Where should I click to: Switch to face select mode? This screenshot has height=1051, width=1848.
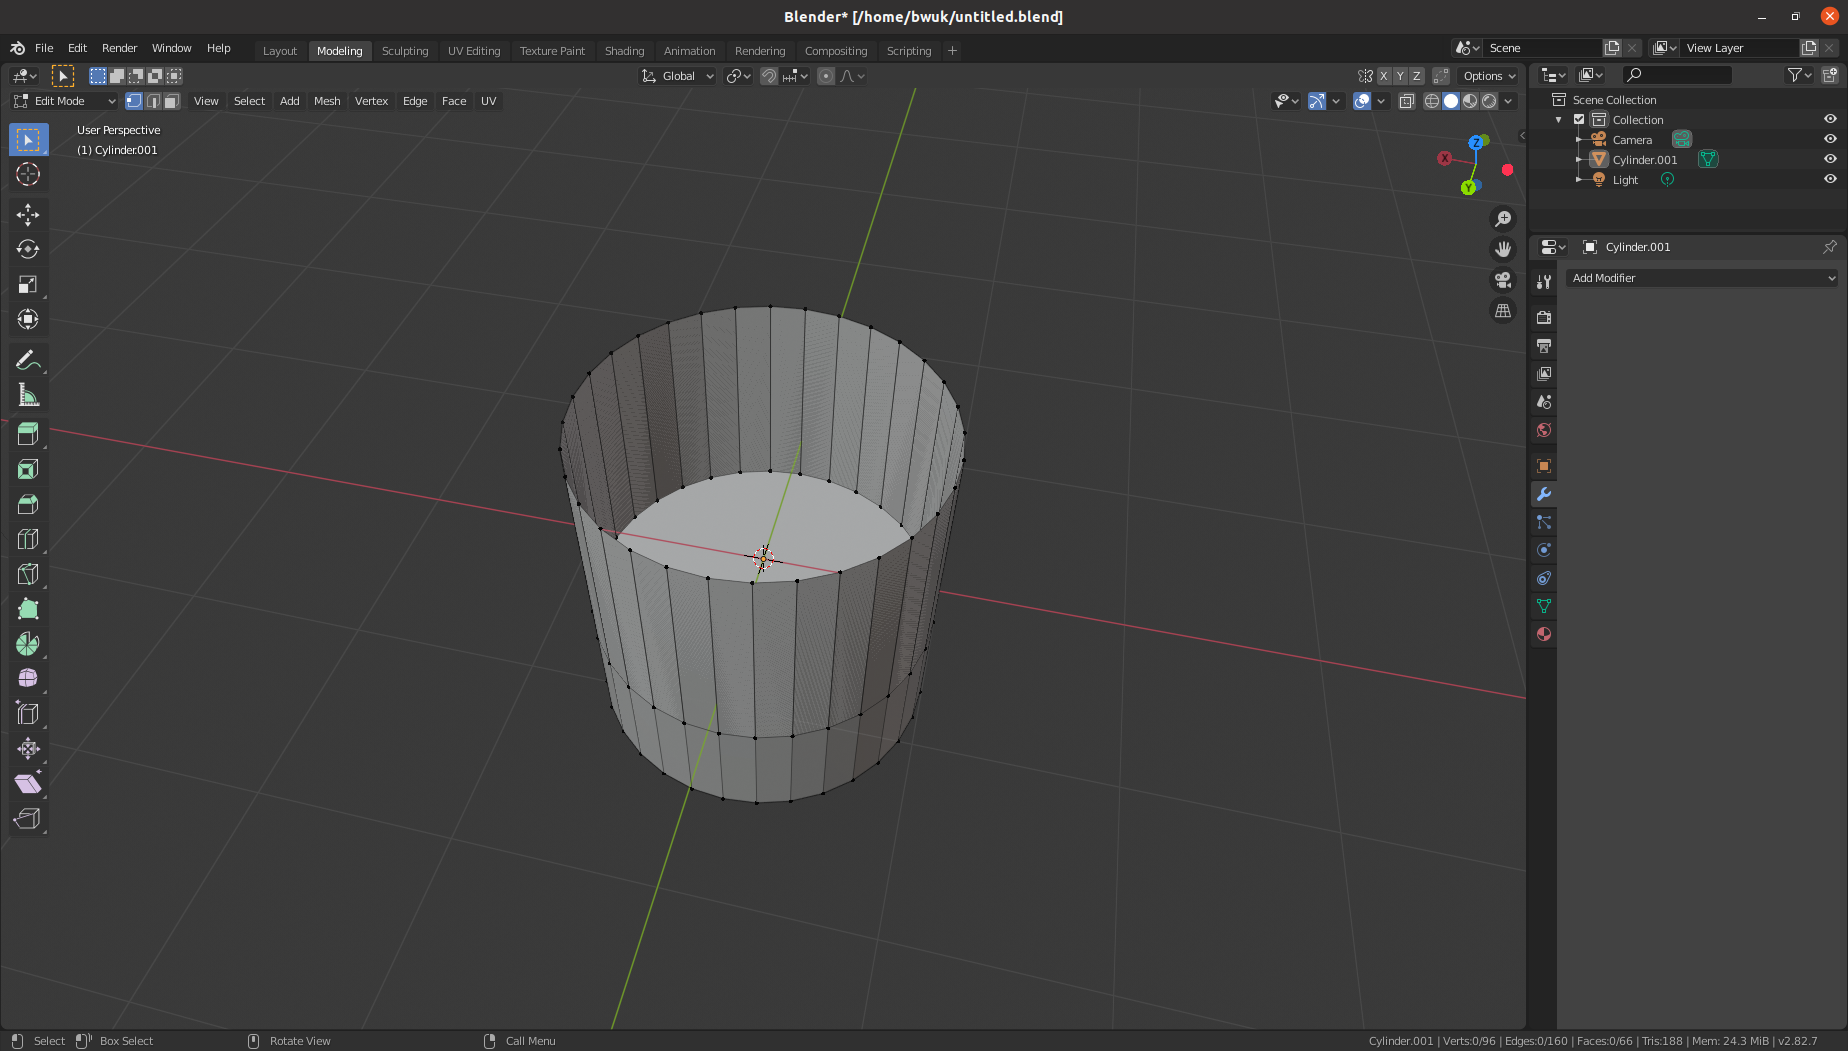(171, 100)
